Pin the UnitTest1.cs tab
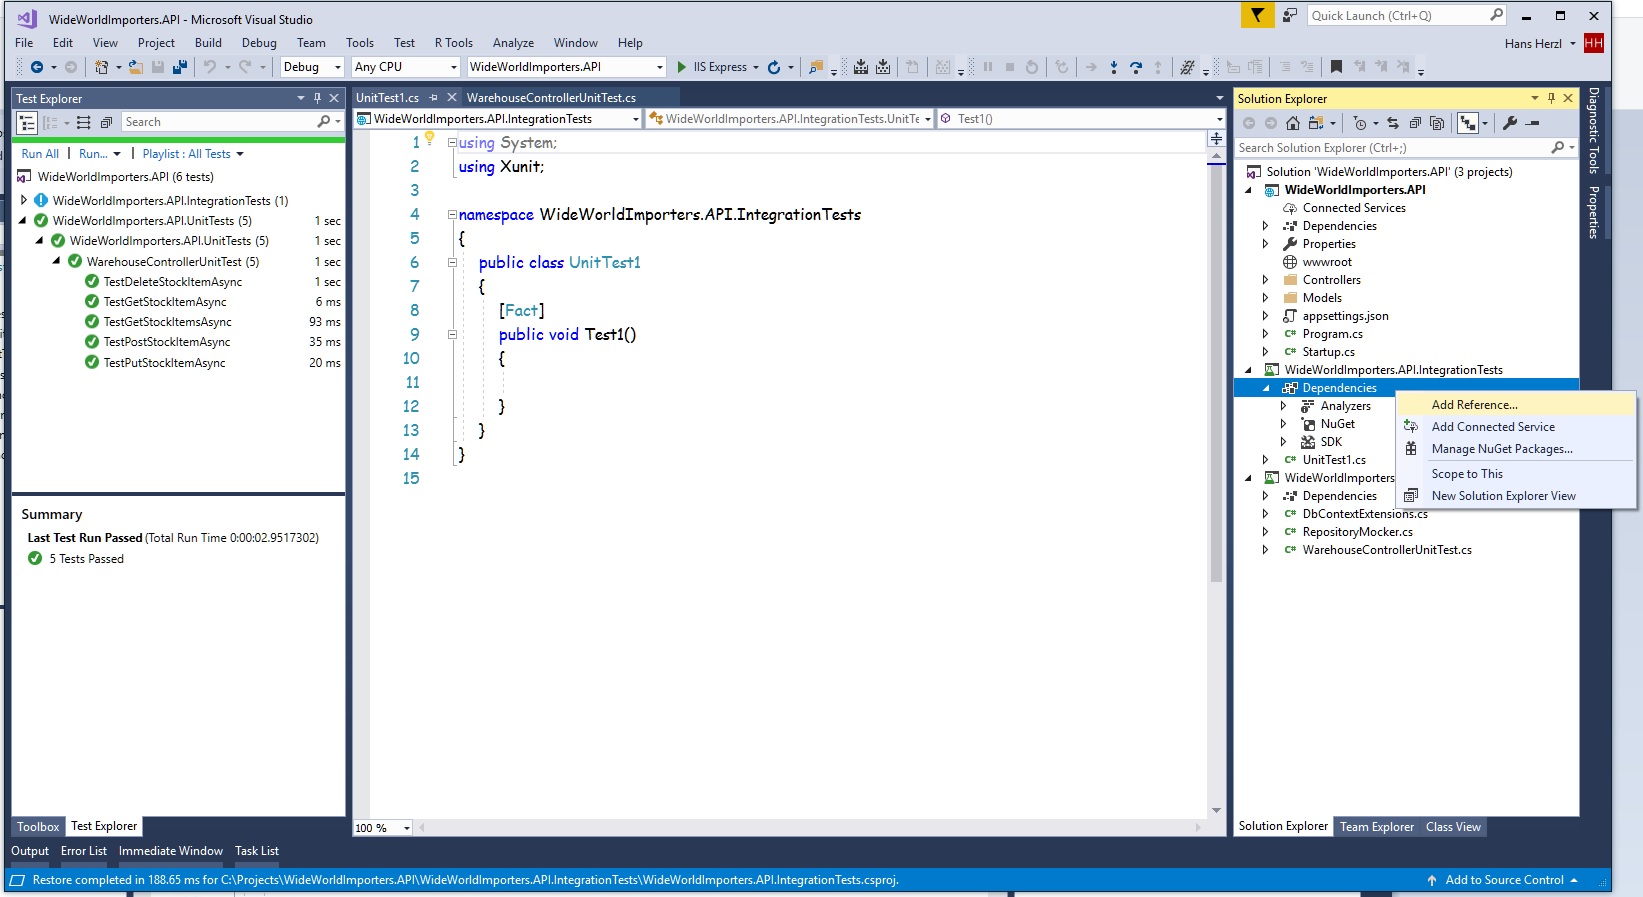The image size is (1643, 897). [x=434, y=98]
